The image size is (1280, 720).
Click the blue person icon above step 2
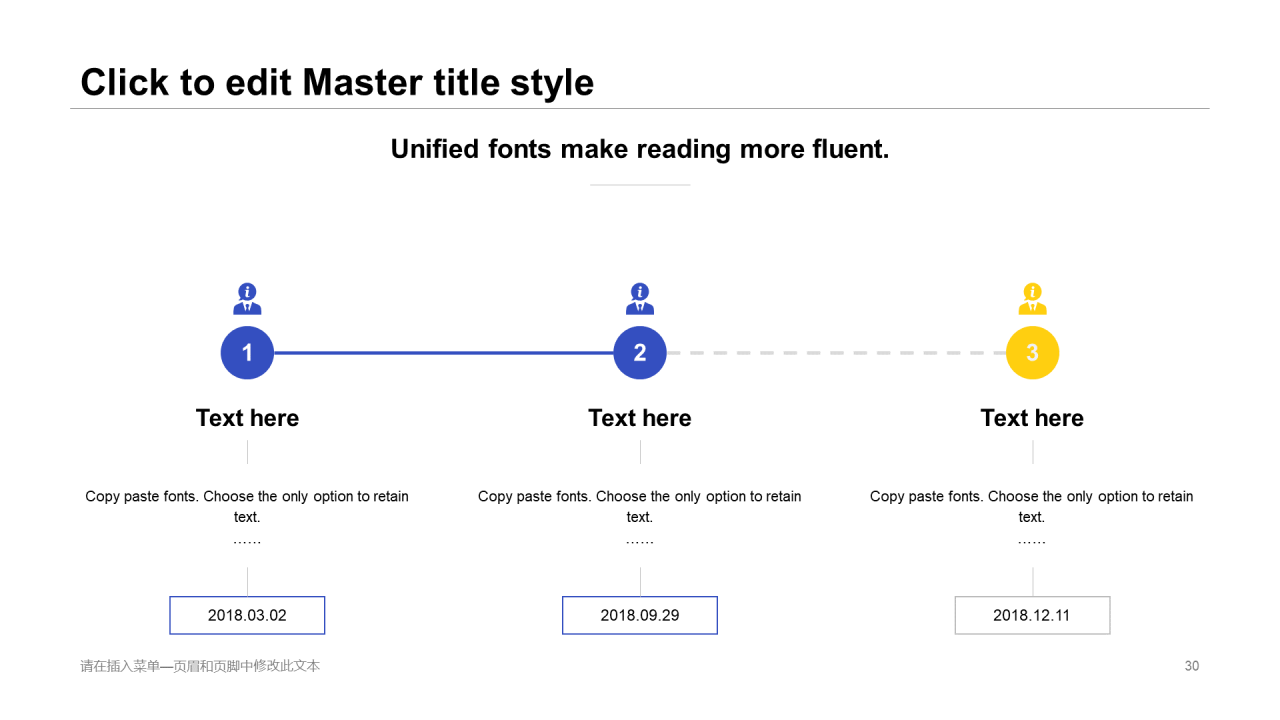click(x=640, y=299)
